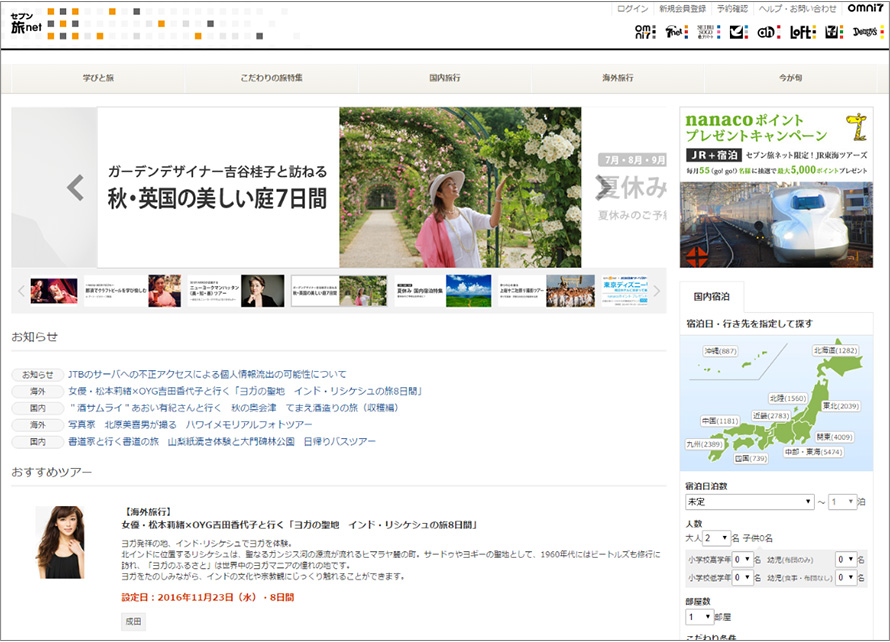Viewport: 890px width, 642px height.
Task: Click the 海外 tag beside the ハワイ photo tour item
Action: tap(37, 425)
